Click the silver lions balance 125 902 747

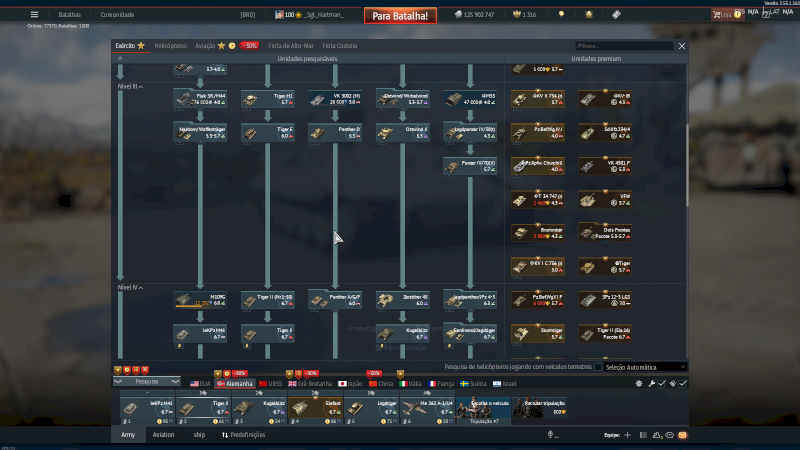[474, 15]
